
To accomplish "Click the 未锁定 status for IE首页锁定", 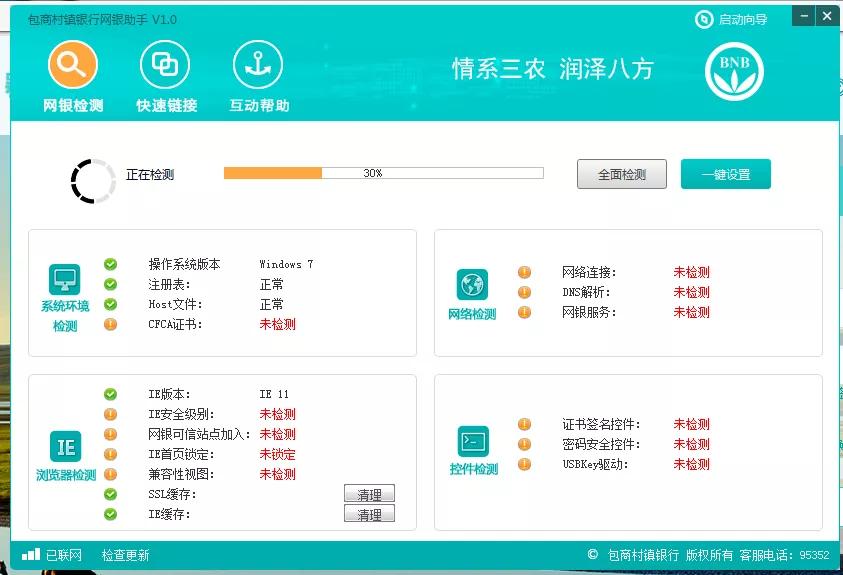I will click(277, 454).
